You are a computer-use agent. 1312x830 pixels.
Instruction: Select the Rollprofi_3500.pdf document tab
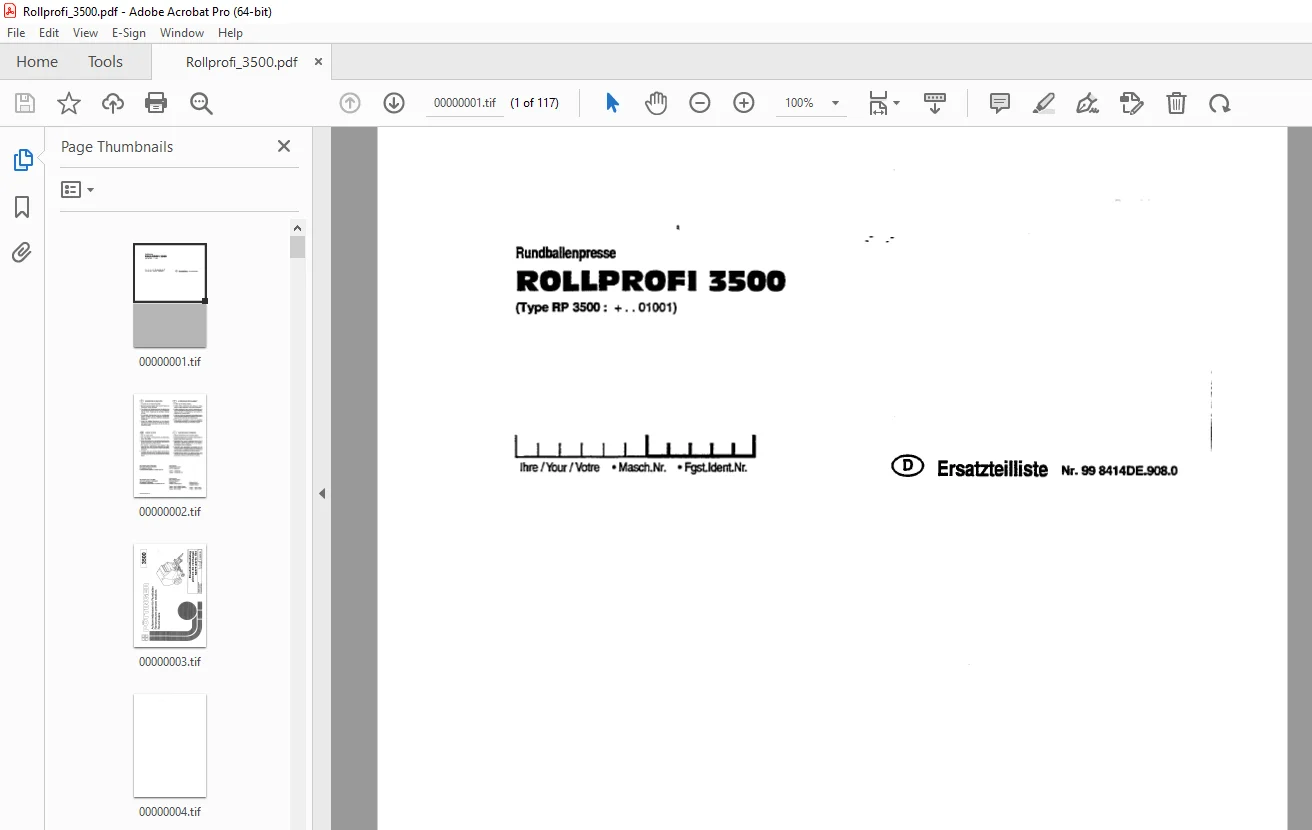coord(242,62)
